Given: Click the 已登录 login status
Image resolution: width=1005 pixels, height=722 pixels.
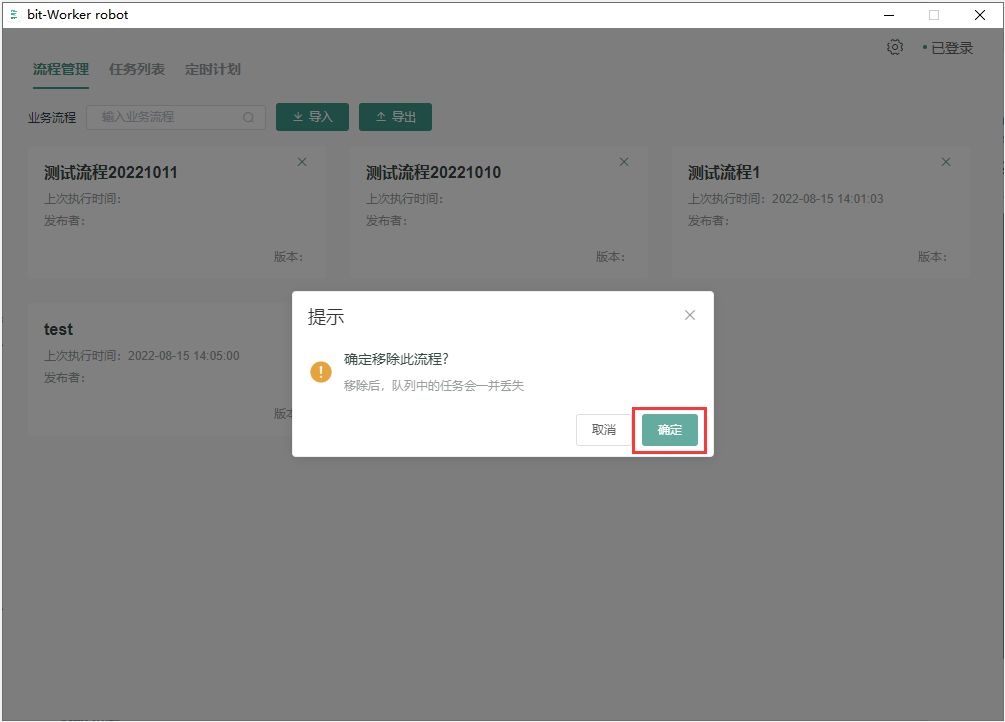Looking at the screenshot, I should (950, 48).
